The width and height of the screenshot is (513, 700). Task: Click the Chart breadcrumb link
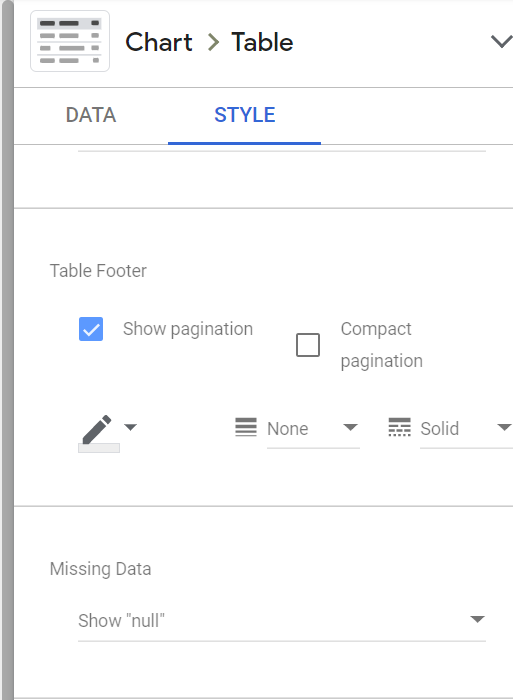[159, 42]
